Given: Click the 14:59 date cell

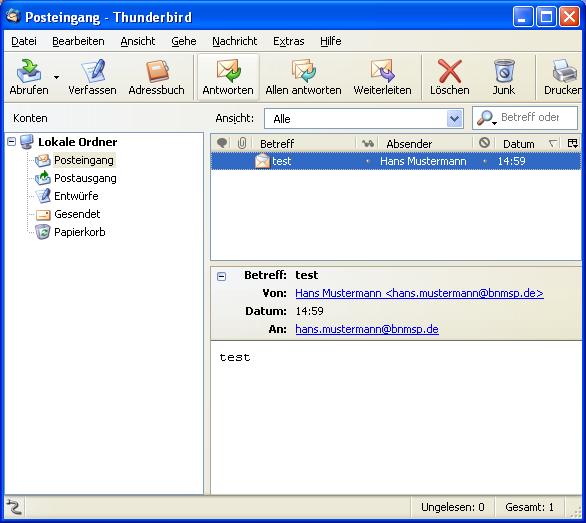Looking at the screenshot, I should point(511,161).
